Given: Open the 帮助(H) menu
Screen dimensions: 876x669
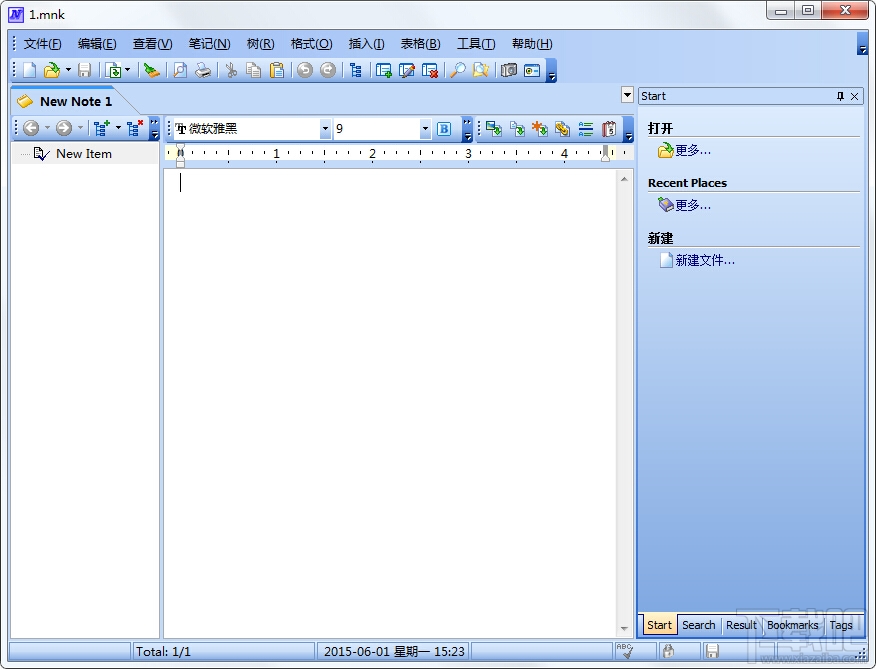Looking at the screenshot, I should tap(532, 44).
